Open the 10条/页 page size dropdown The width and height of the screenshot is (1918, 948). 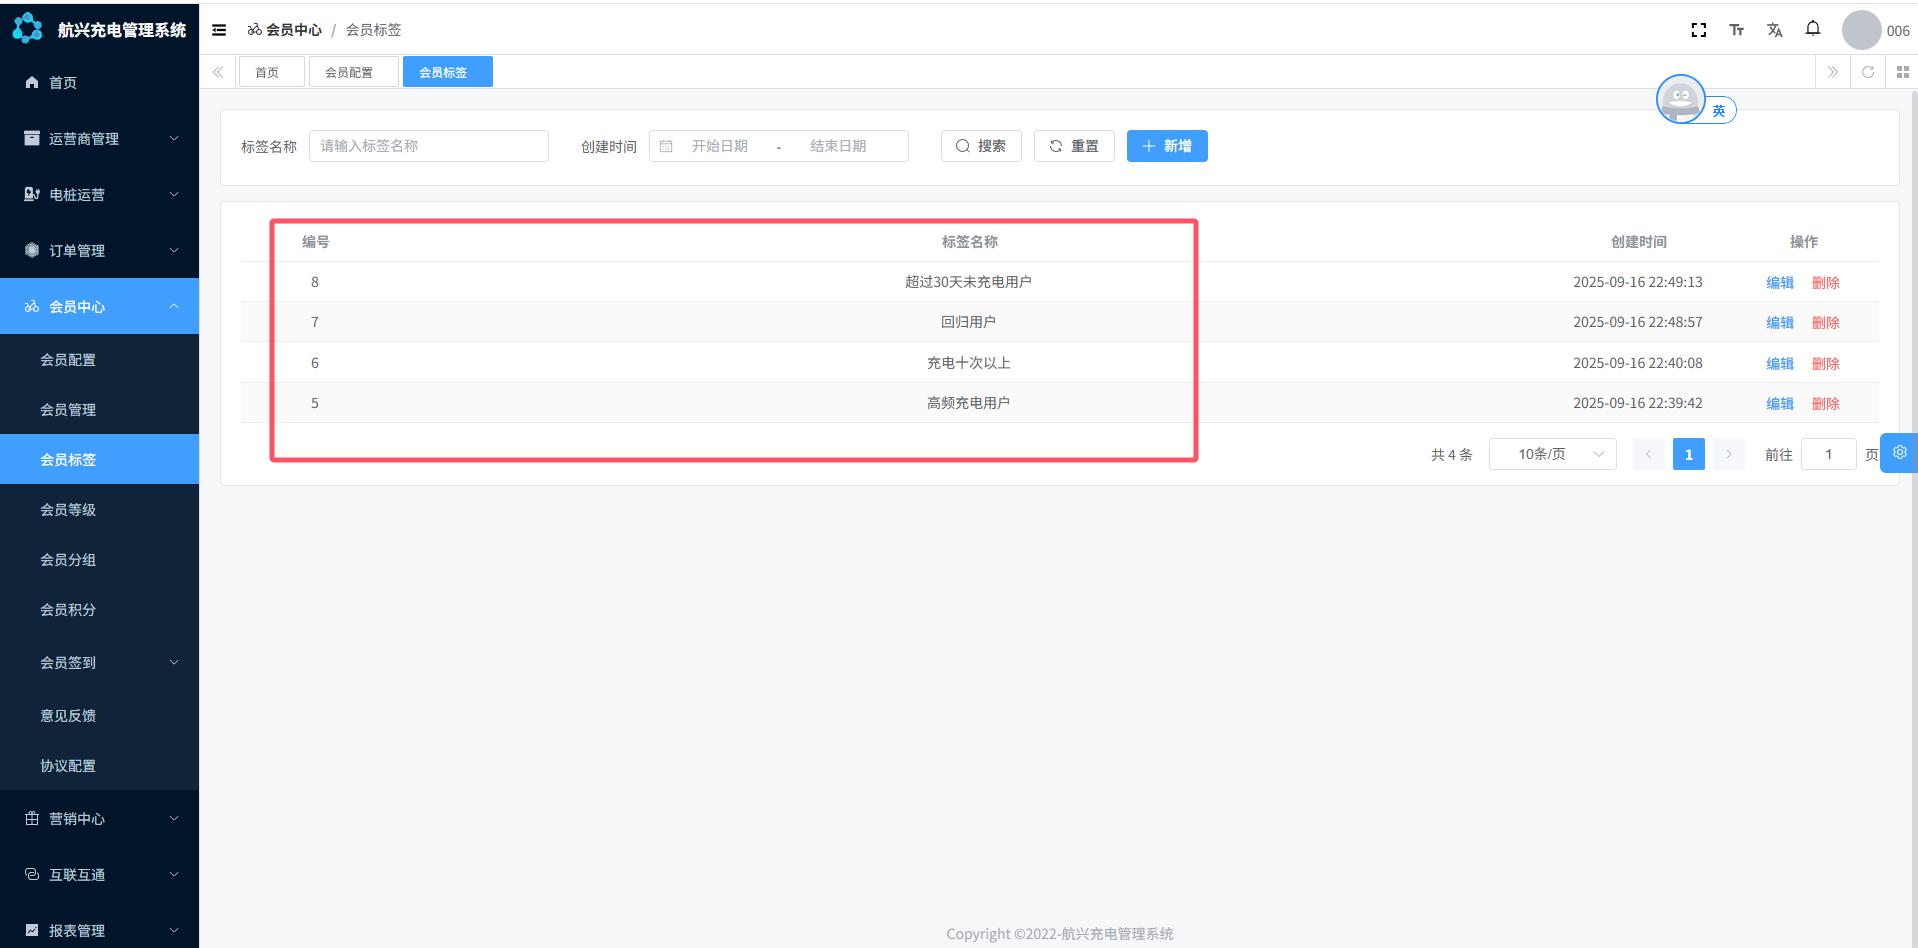coord(1552,454)
